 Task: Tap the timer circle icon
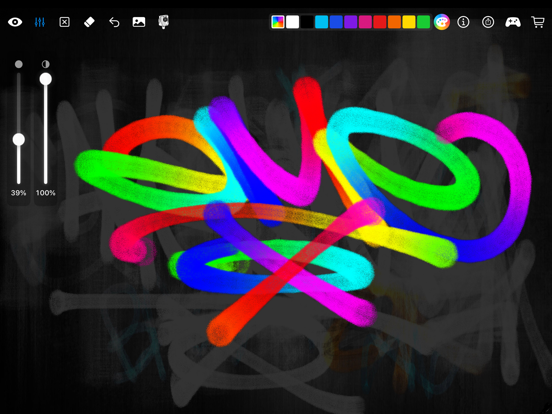point(488,22)
